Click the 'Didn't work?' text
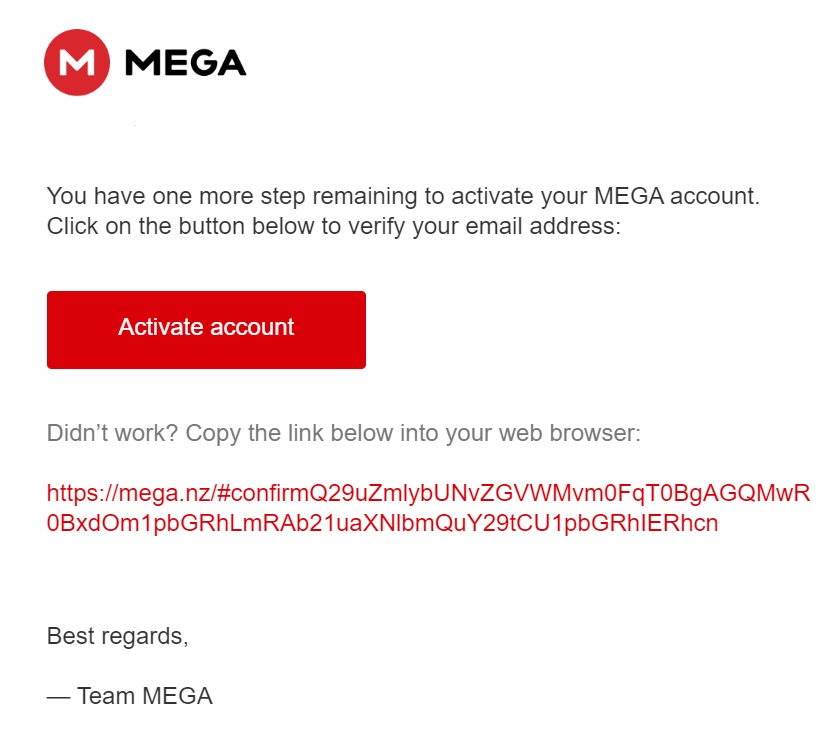Image resolution: width=833 pixels, height=729 pixels. pos(112,434)
